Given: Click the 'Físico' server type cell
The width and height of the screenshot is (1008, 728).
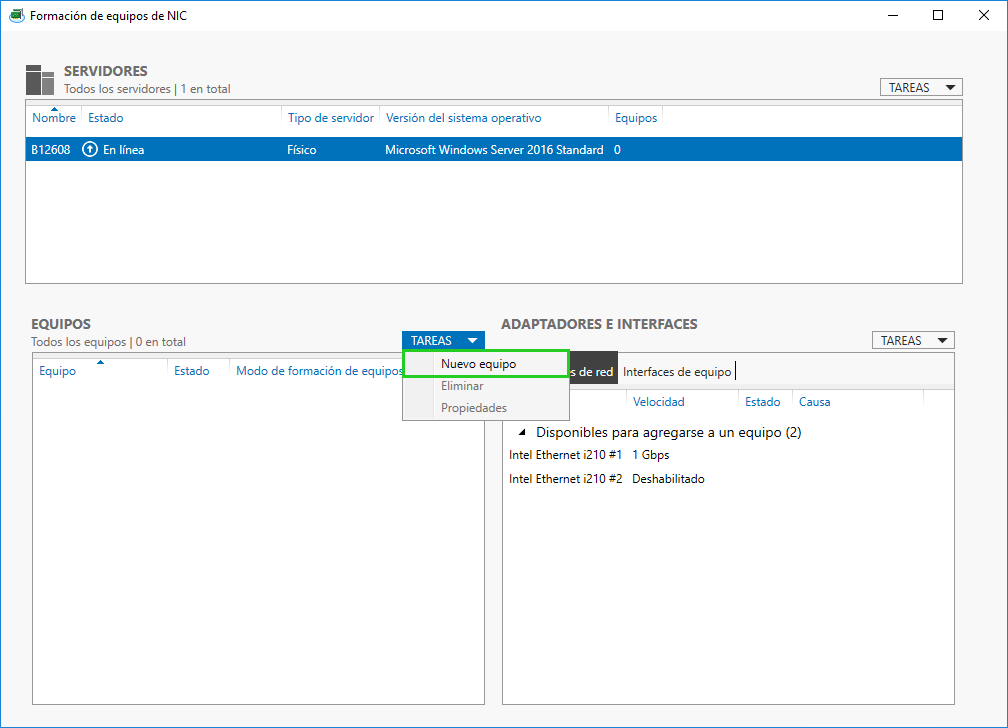Looking at the screenshot, I should point(302,150).
